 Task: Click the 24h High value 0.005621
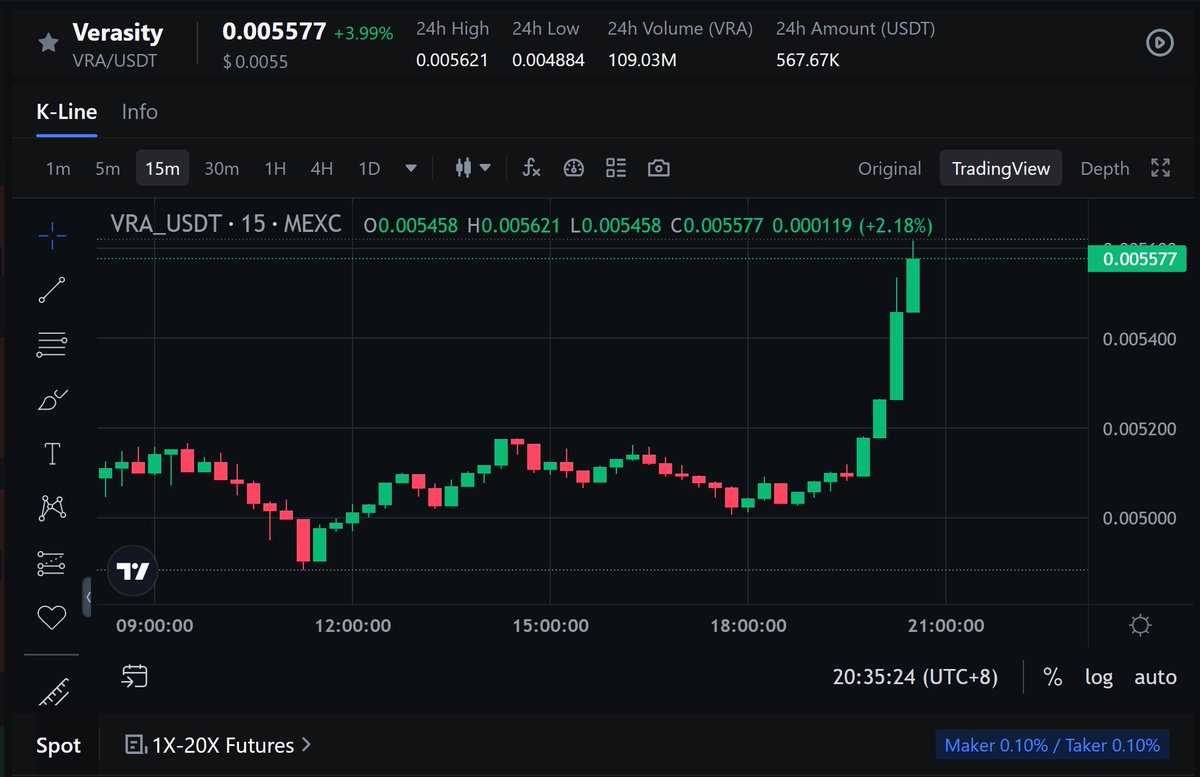coord(452,60)
